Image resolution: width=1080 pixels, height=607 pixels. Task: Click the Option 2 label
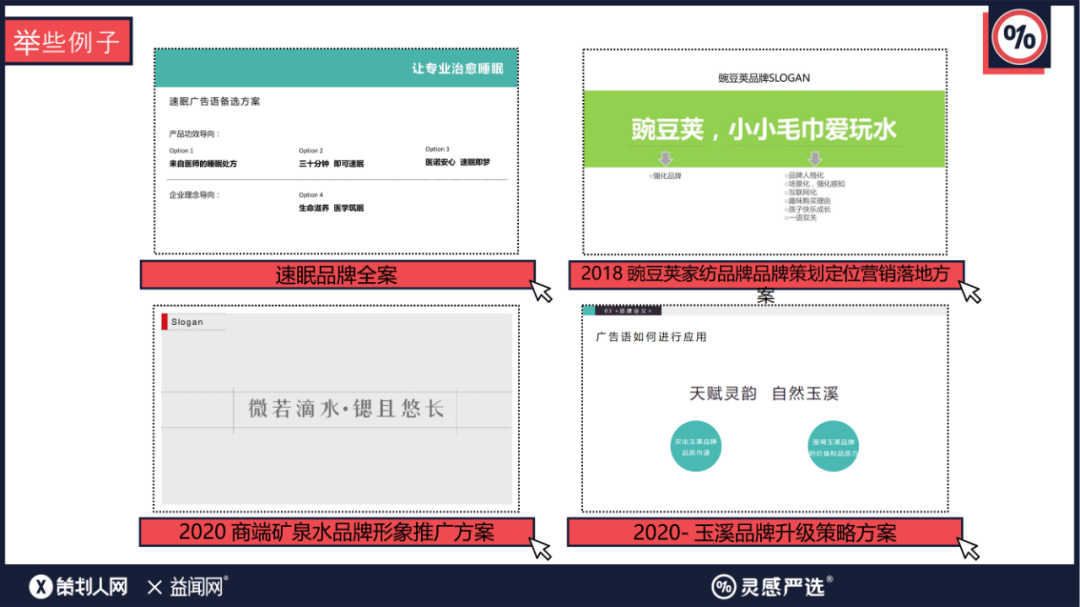[311, 150]
